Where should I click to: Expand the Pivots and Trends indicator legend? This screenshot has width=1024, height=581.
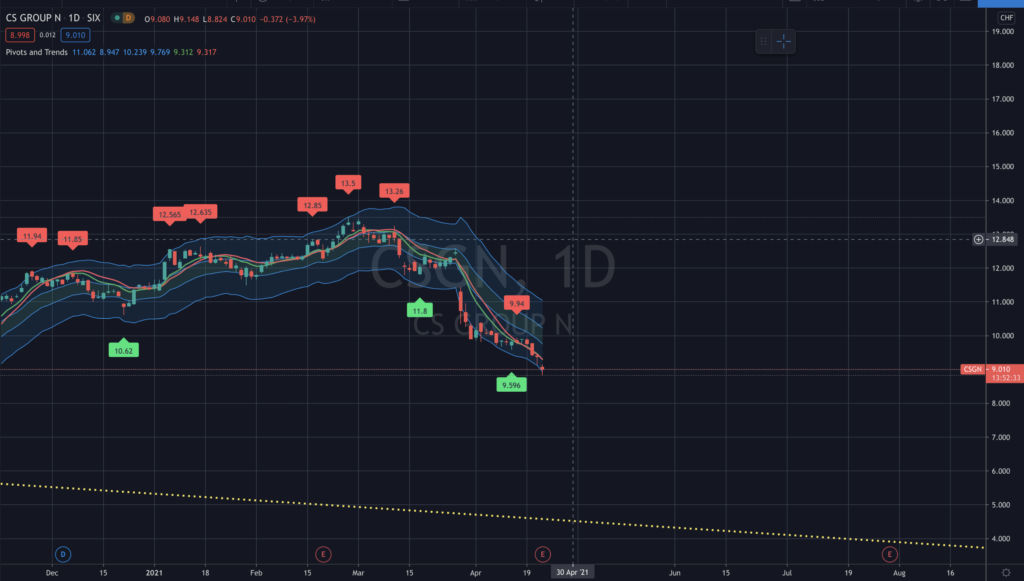point(37,52)
